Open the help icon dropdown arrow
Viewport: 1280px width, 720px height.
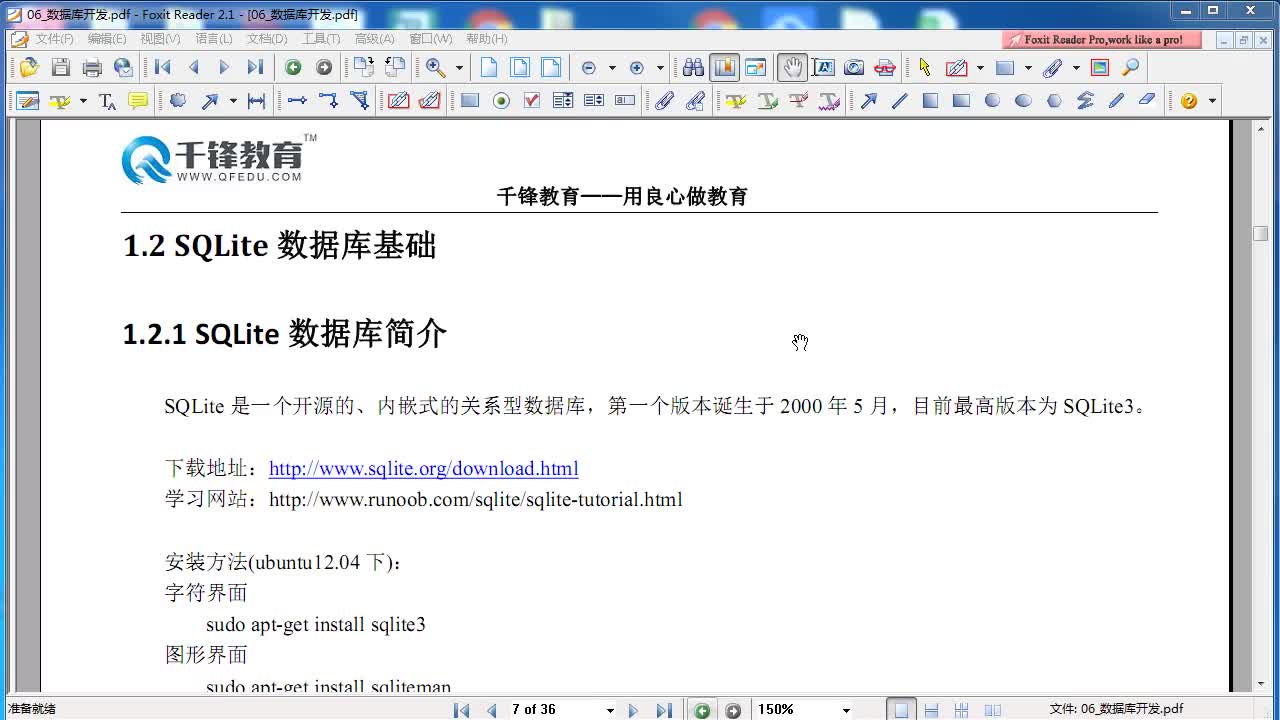[1212, 101]
